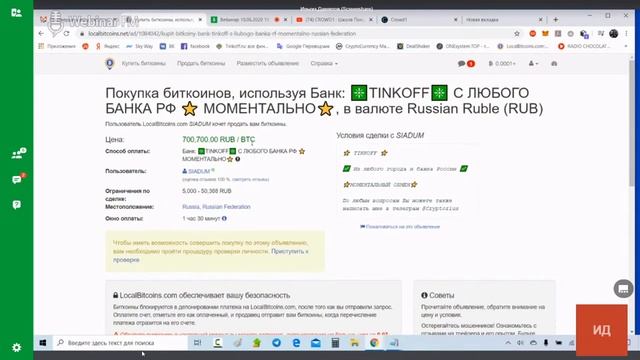Expand the bitcoin balance 0.0001 dropdown
Image resolution: width=640 pixels, height=360 pixels.
pyautogui.click(x=502, y=64)
